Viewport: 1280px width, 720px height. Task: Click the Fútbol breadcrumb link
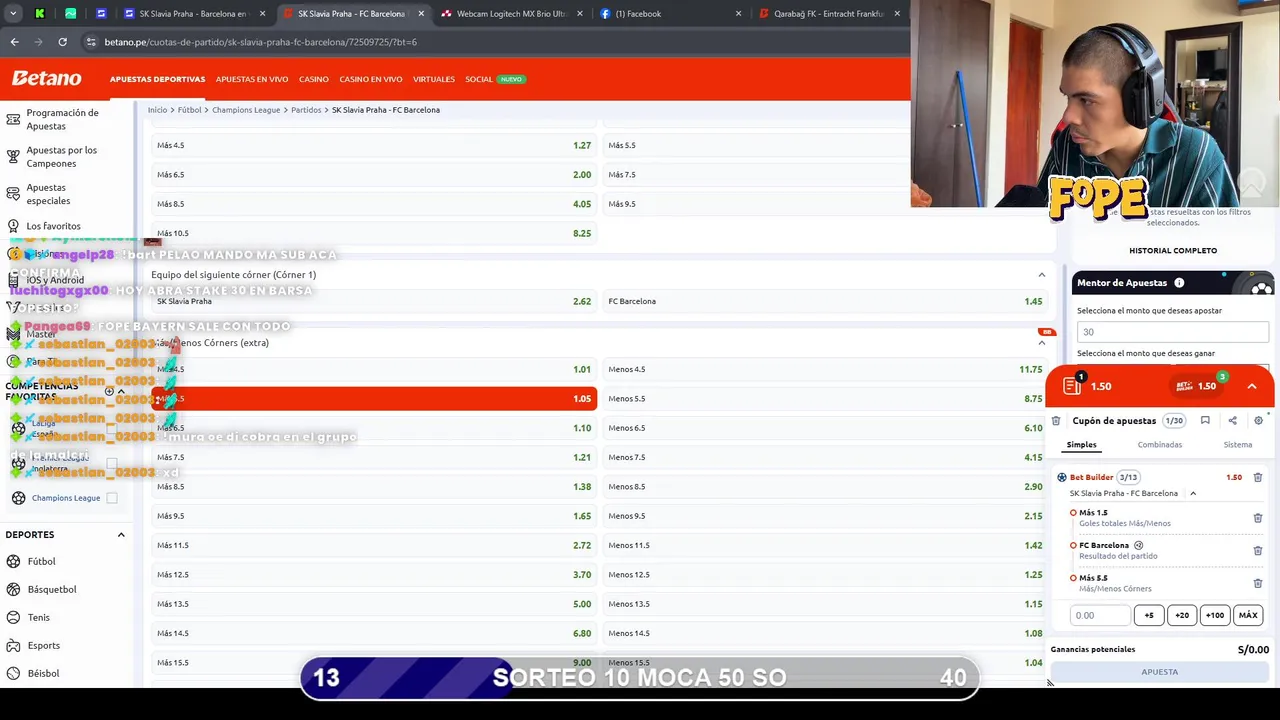pos(190,110)
